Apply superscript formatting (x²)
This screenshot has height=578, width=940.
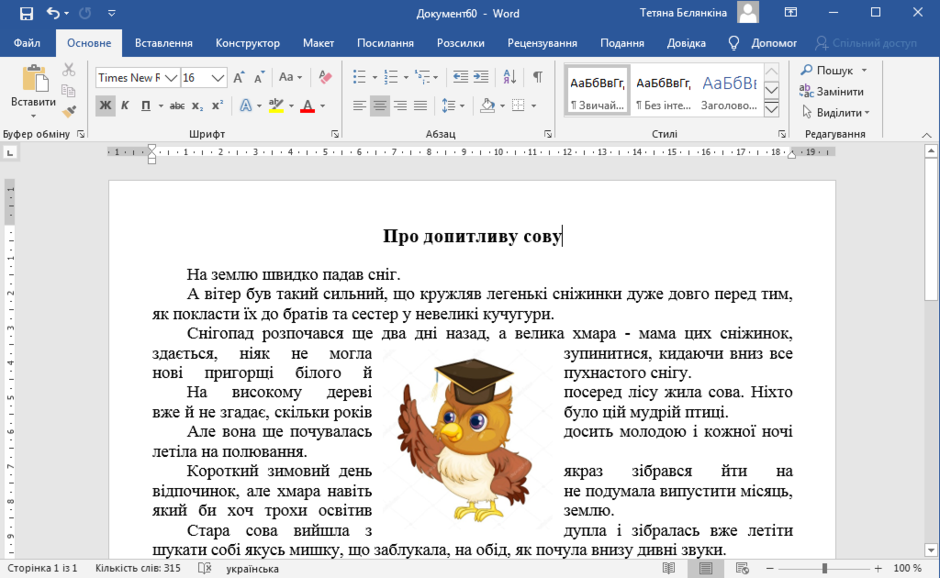pyautogui.click(x=217, y=106)
